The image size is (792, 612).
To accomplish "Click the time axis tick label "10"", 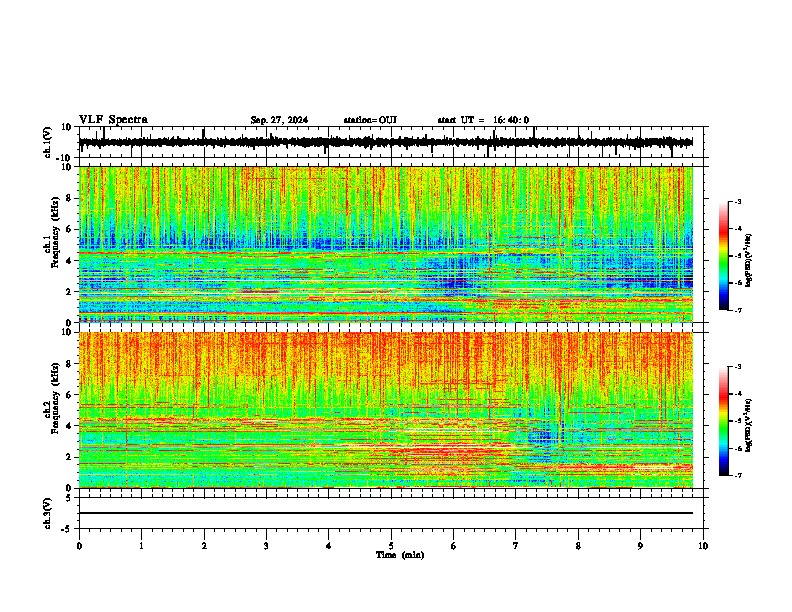I will click(x=703, y=546).
